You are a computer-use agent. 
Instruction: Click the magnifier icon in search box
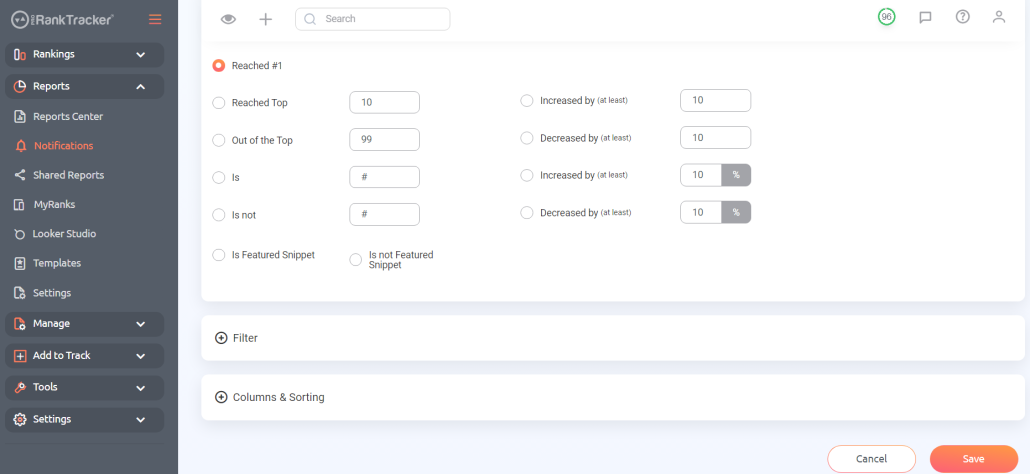click(x=310, y=19)
